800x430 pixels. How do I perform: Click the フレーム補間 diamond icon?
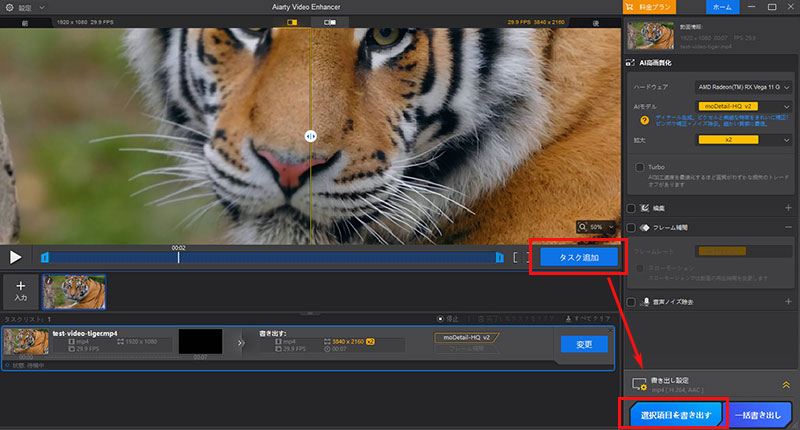[645, 227]
